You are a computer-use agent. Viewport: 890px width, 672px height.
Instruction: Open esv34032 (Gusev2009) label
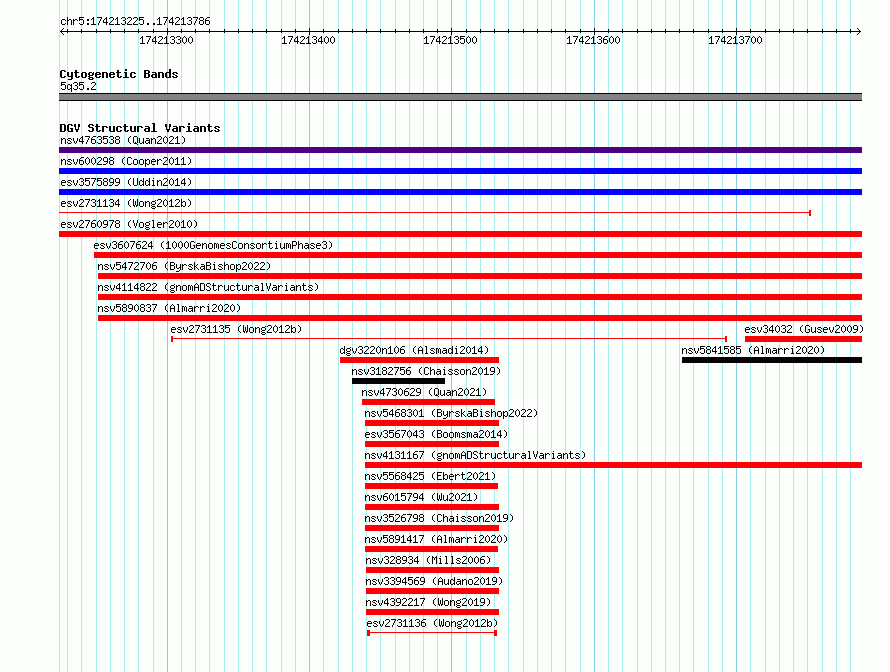coord(804,329)
